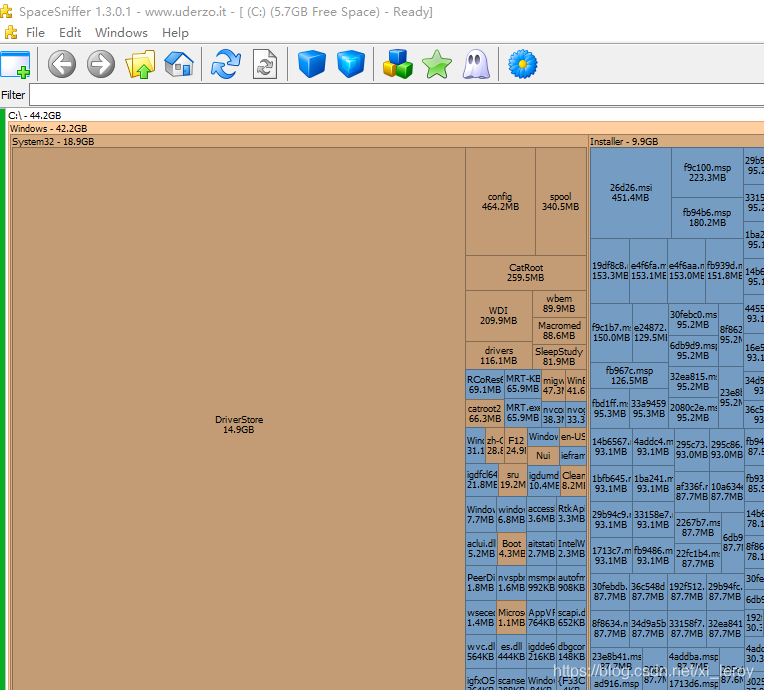Screen dimensions: 764x690
Task: Select the 26d26.msi 451.4MB file block
Action: (630, 193)
